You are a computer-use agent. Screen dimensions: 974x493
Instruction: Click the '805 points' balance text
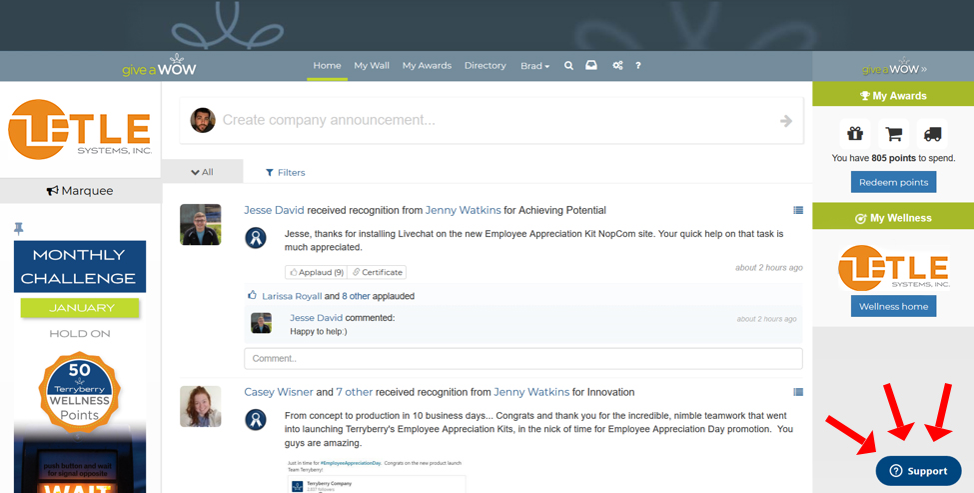point(893,158)
